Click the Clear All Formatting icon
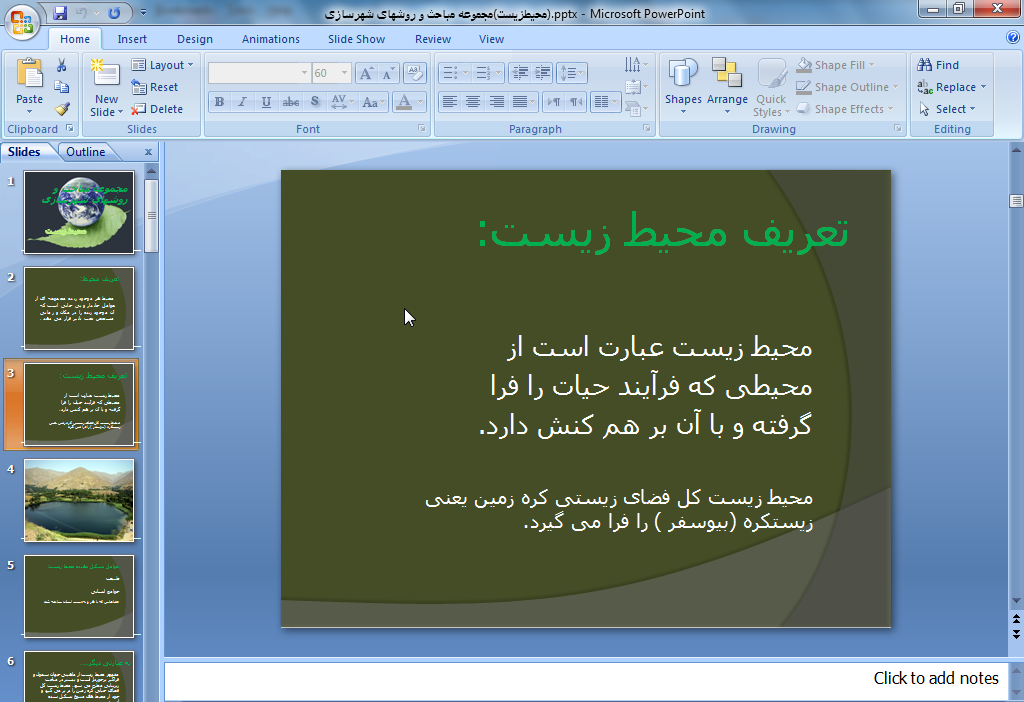This screenshot has height=702, width=1024. [416, 73]
